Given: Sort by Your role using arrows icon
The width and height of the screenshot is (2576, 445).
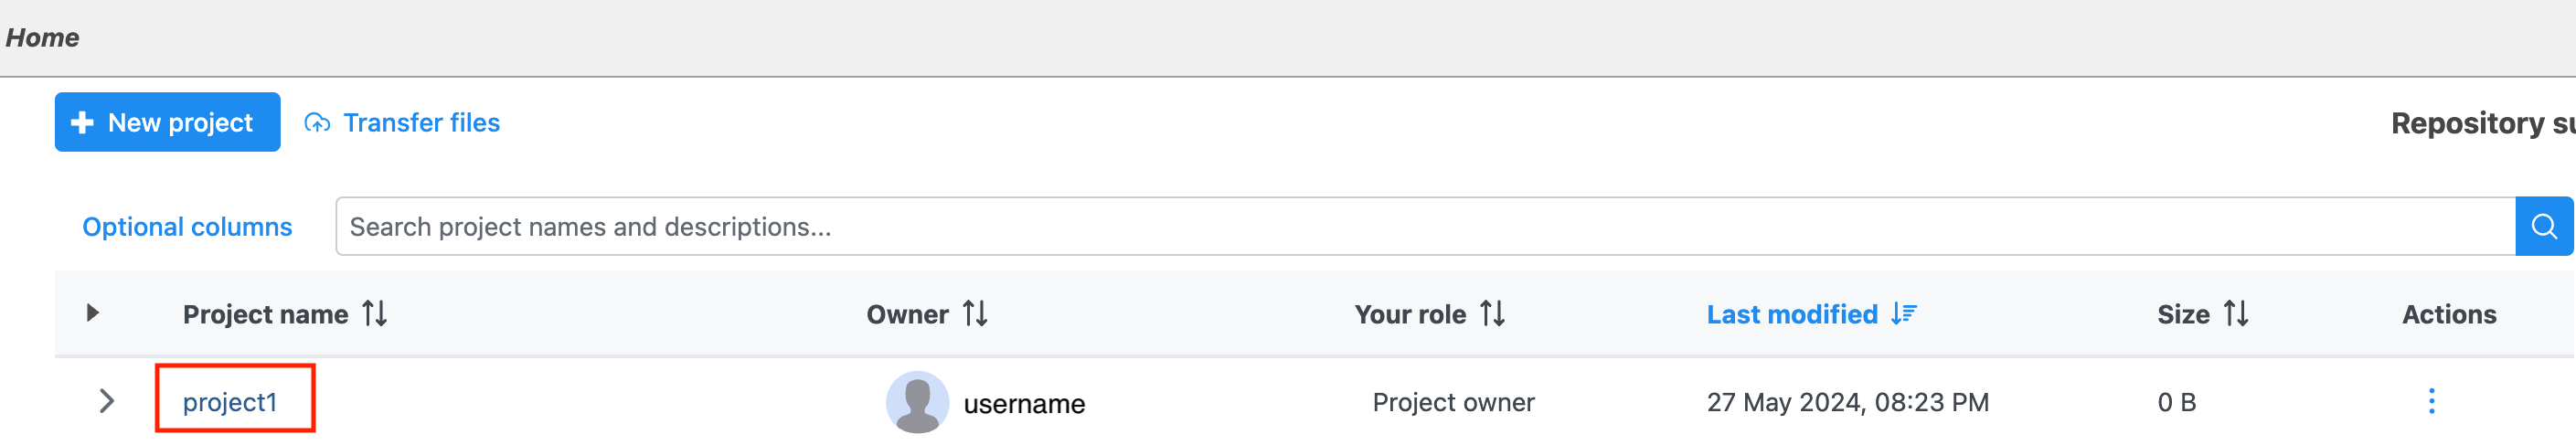Looking at the screenshot, I should pyautogui.click(x=1492, y=314).
